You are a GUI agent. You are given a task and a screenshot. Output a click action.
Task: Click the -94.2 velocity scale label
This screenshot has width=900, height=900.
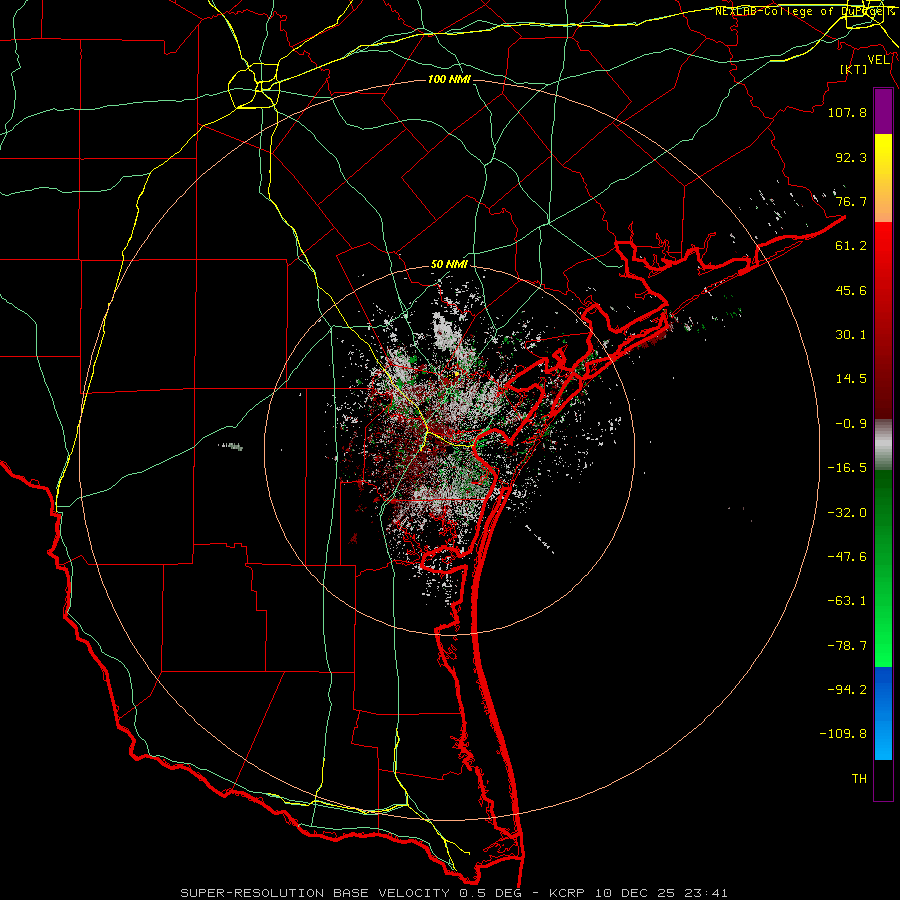(847, 690)
